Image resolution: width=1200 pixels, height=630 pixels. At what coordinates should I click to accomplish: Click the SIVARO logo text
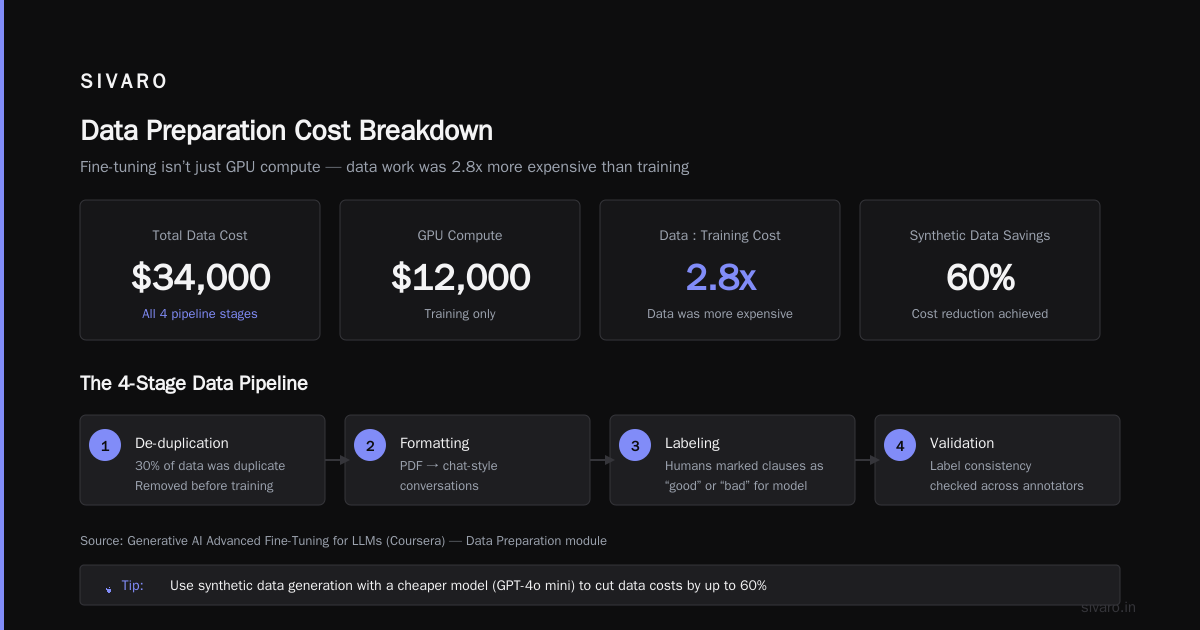(x=124, y=82)
